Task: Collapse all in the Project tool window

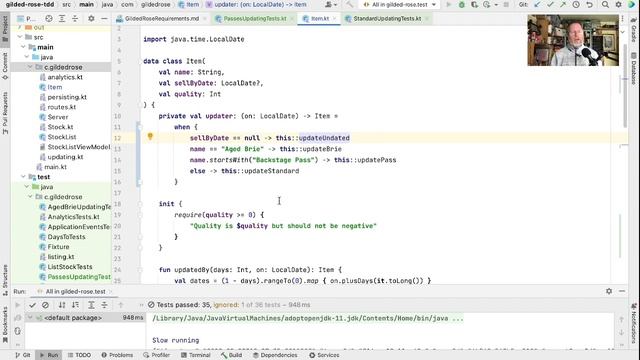Action: [75, 19]
